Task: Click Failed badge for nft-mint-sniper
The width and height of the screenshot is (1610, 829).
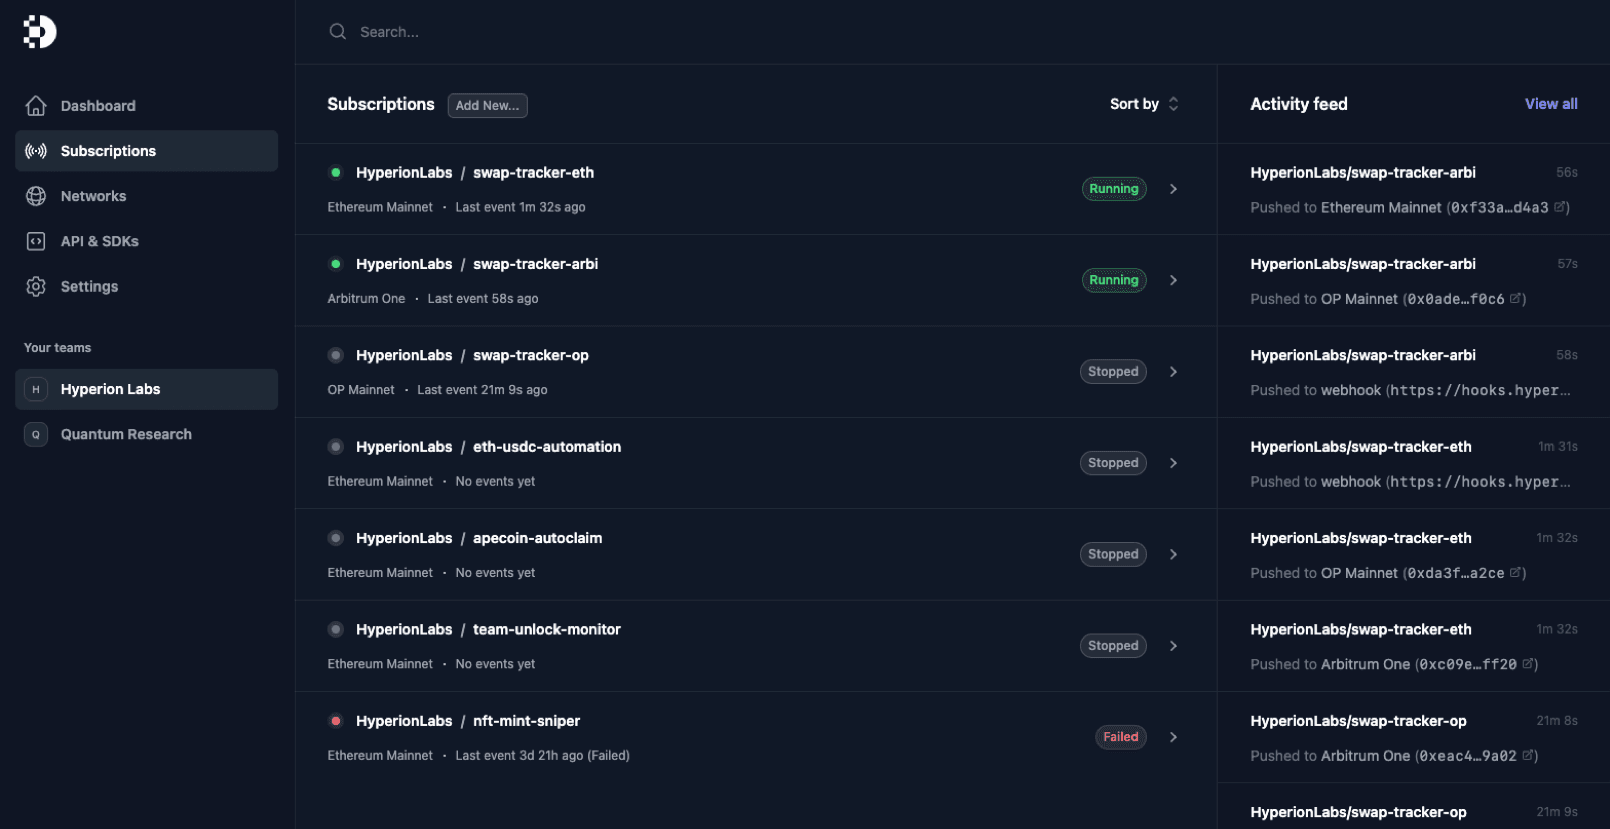Action: (1121, 737)
